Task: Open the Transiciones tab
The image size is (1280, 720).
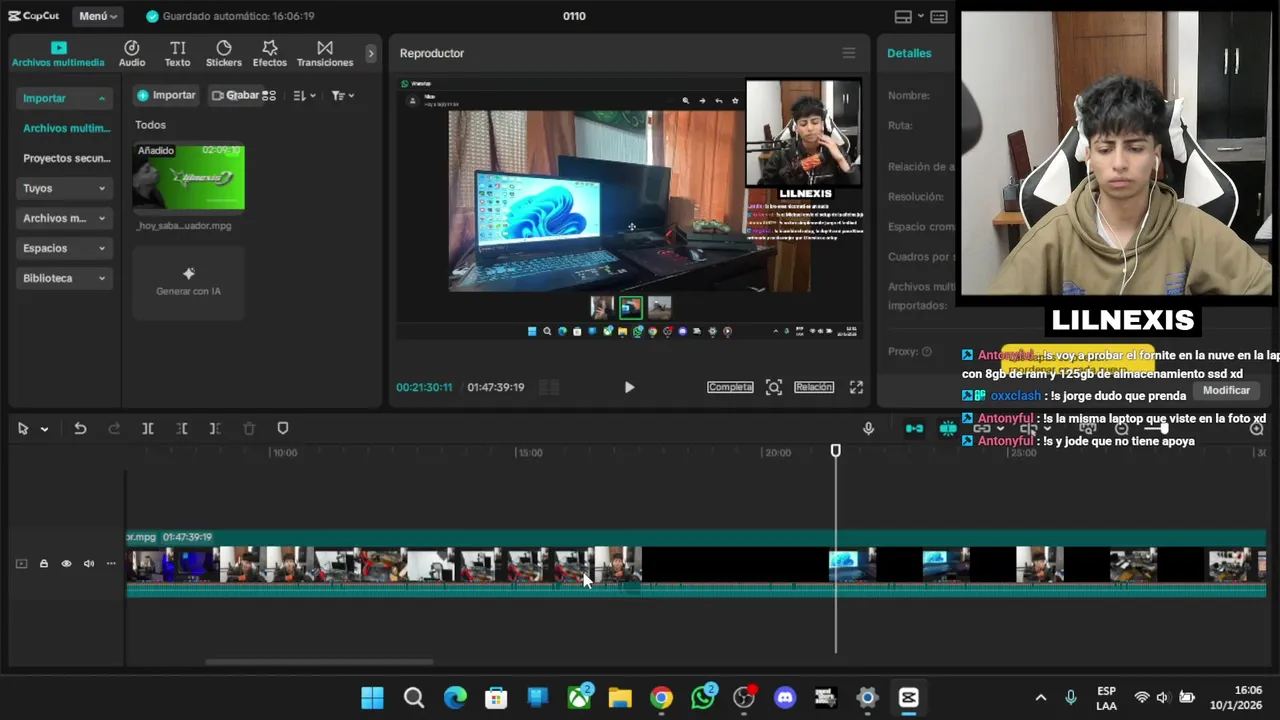Action: [325, 55]
